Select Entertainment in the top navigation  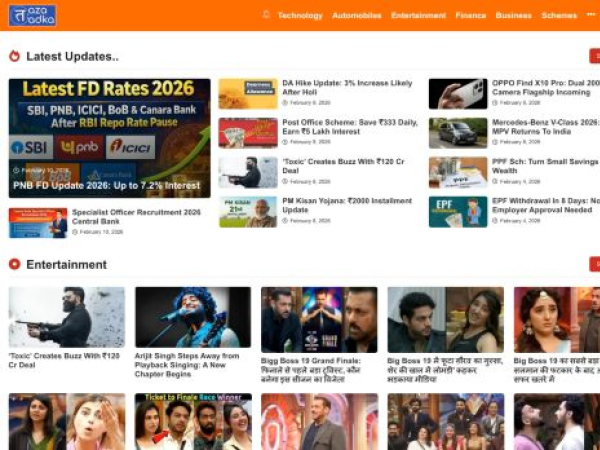[x=418, y=16]
